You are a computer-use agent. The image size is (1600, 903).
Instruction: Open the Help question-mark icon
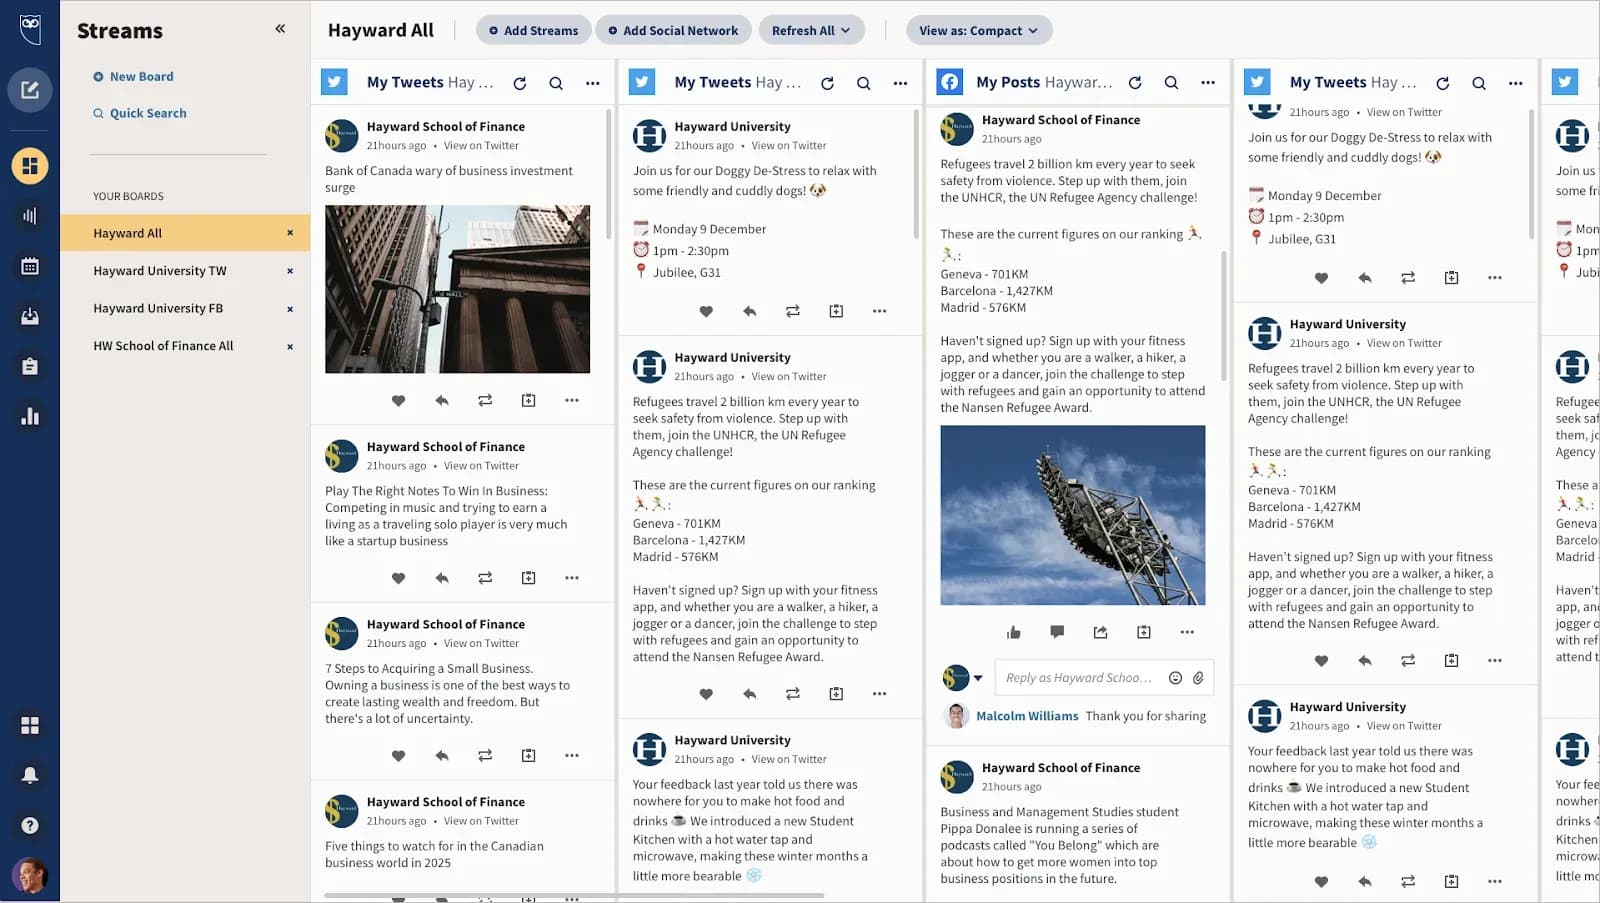click(x=29, y=825)
